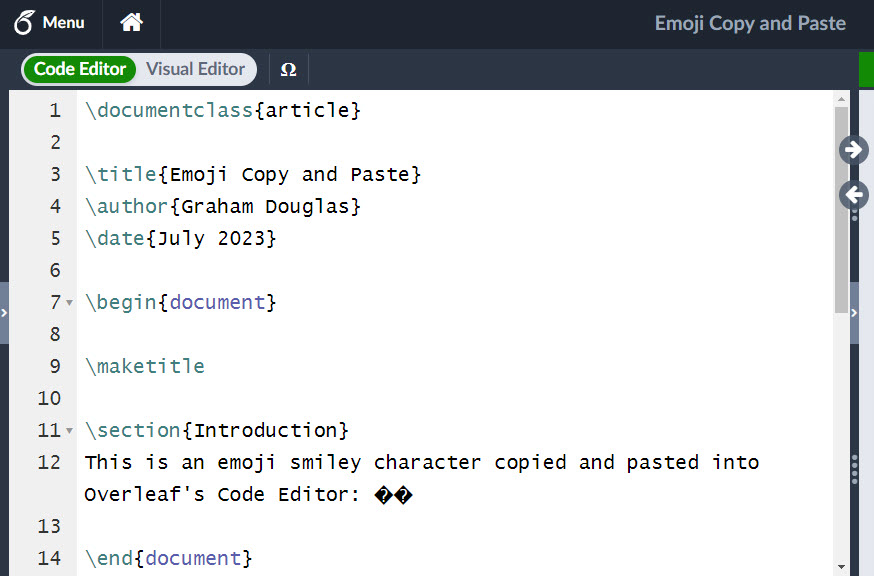Collapse the document block fold arrow at line 7
874x576 pixels.
pyautogui.click(x=69, y=302)
